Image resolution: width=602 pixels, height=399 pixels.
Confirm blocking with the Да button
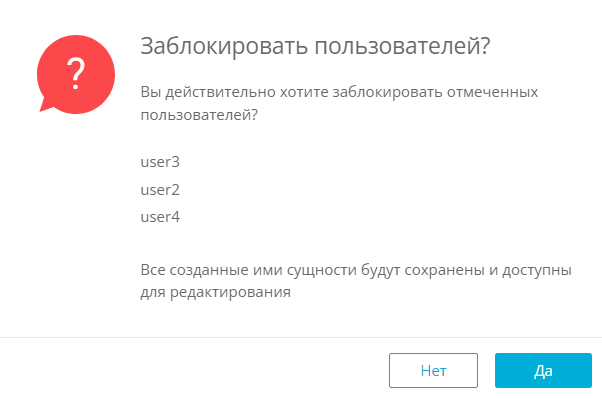click(x=543, y=371)
